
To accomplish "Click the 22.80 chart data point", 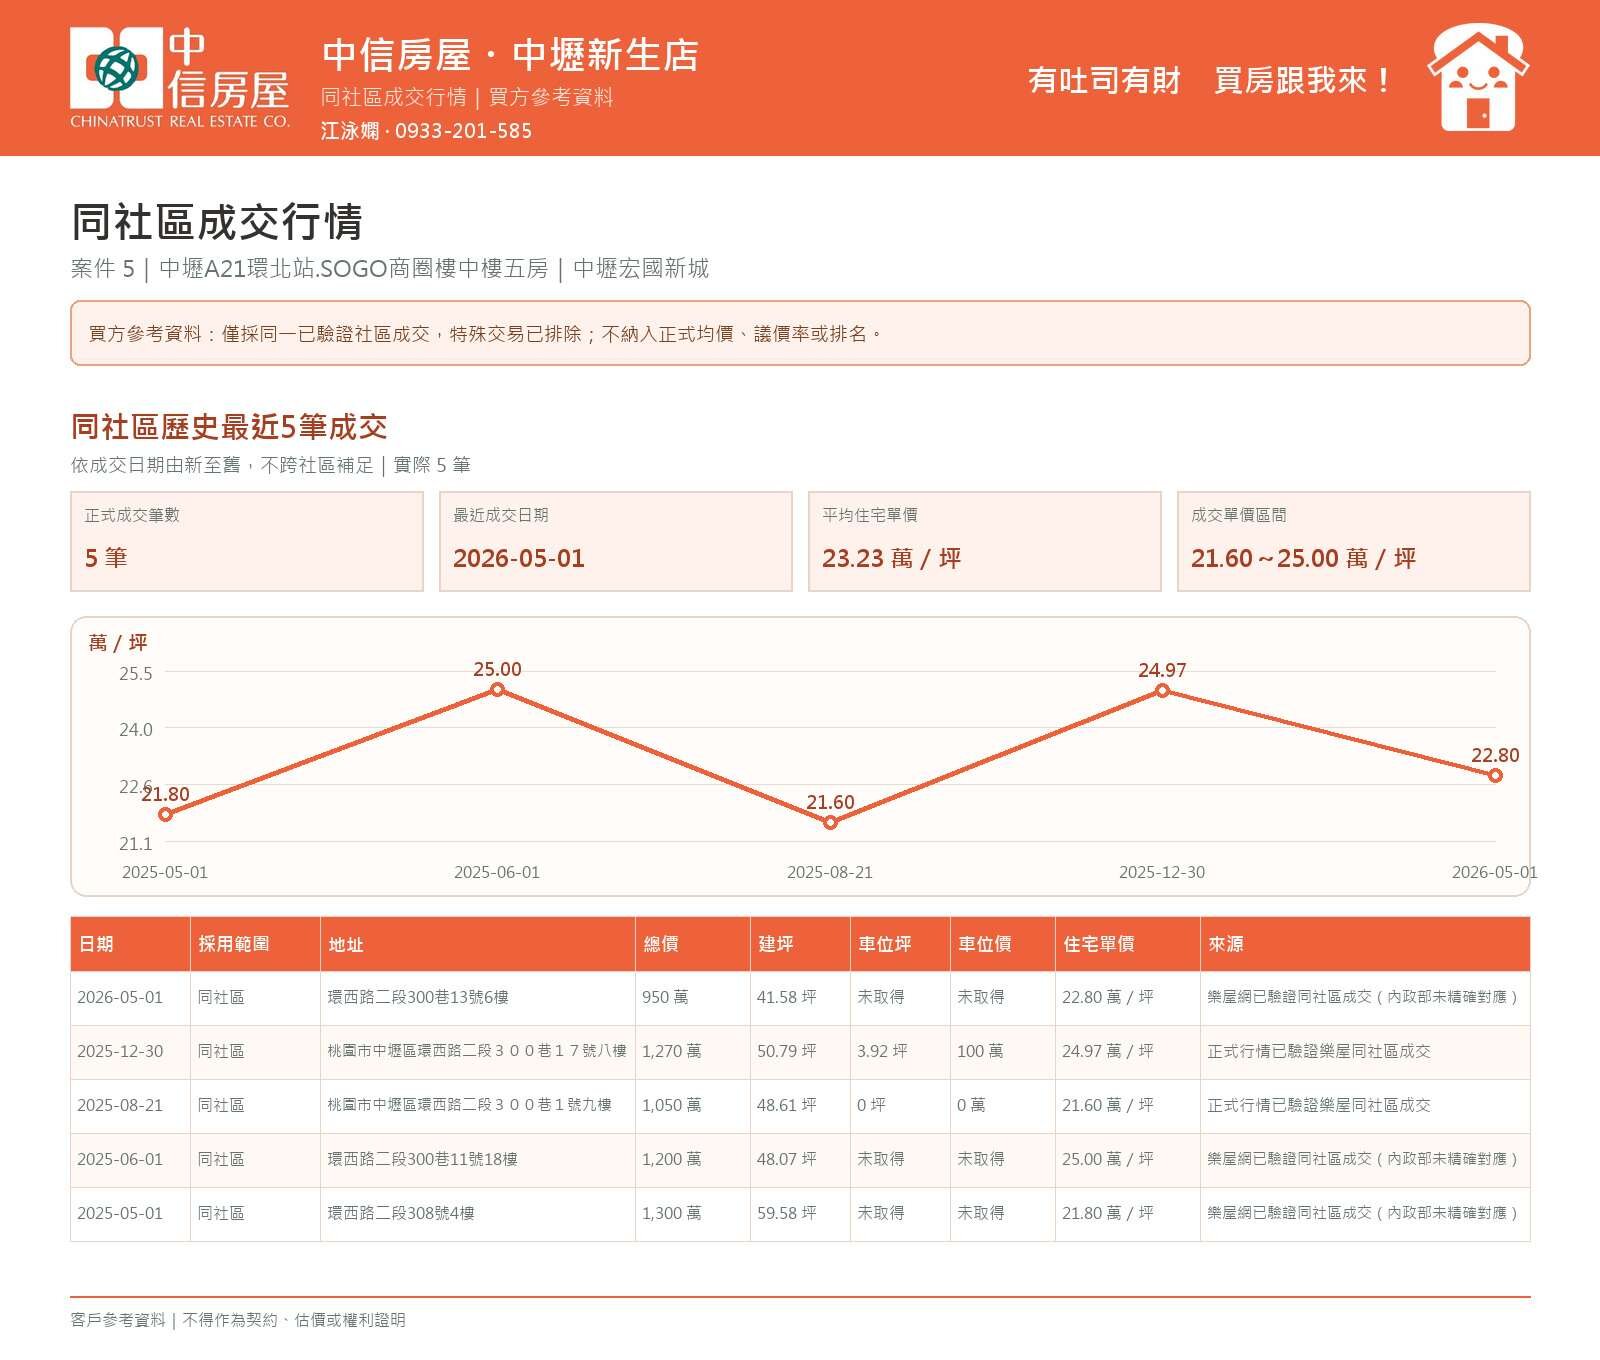I will tap(1495, 775).
